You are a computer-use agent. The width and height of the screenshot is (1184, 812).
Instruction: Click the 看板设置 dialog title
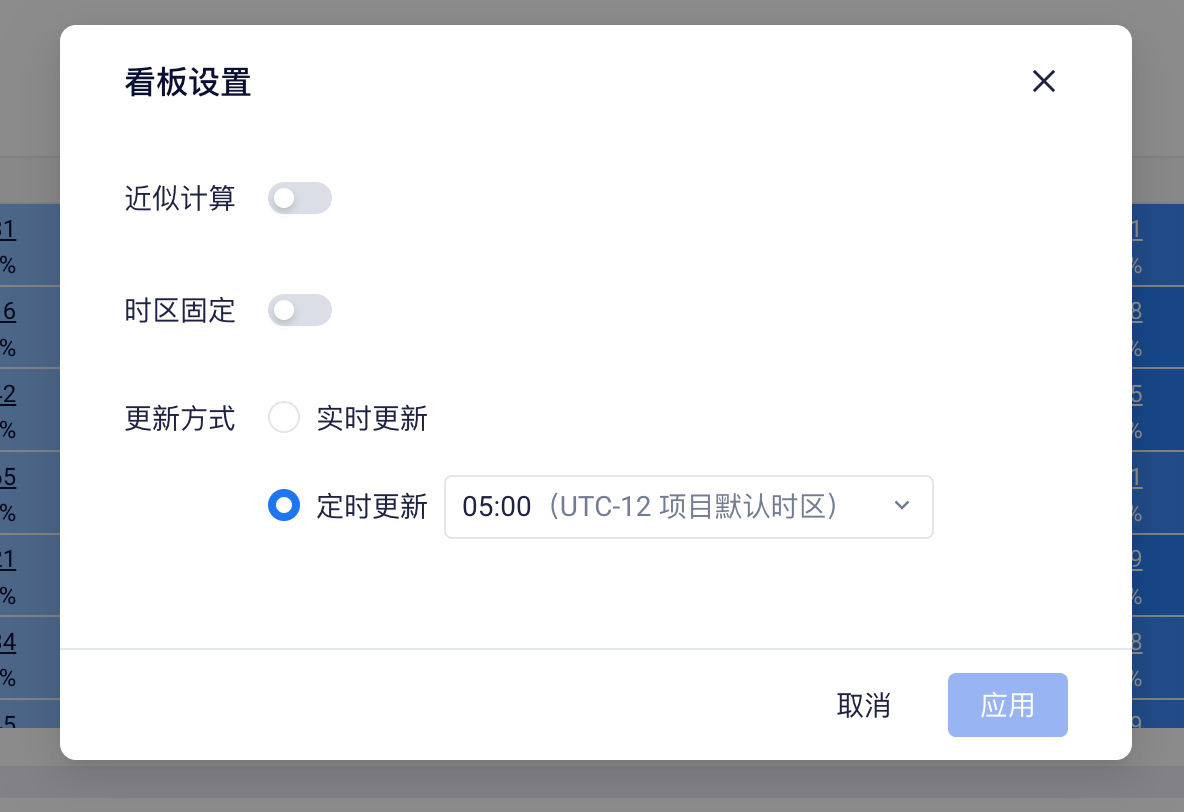tap(188, 82)
